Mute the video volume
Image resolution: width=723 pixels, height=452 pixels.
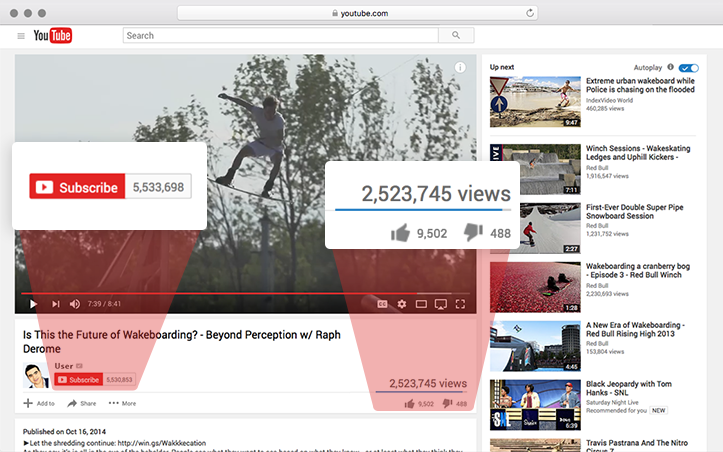click(75, 304)
